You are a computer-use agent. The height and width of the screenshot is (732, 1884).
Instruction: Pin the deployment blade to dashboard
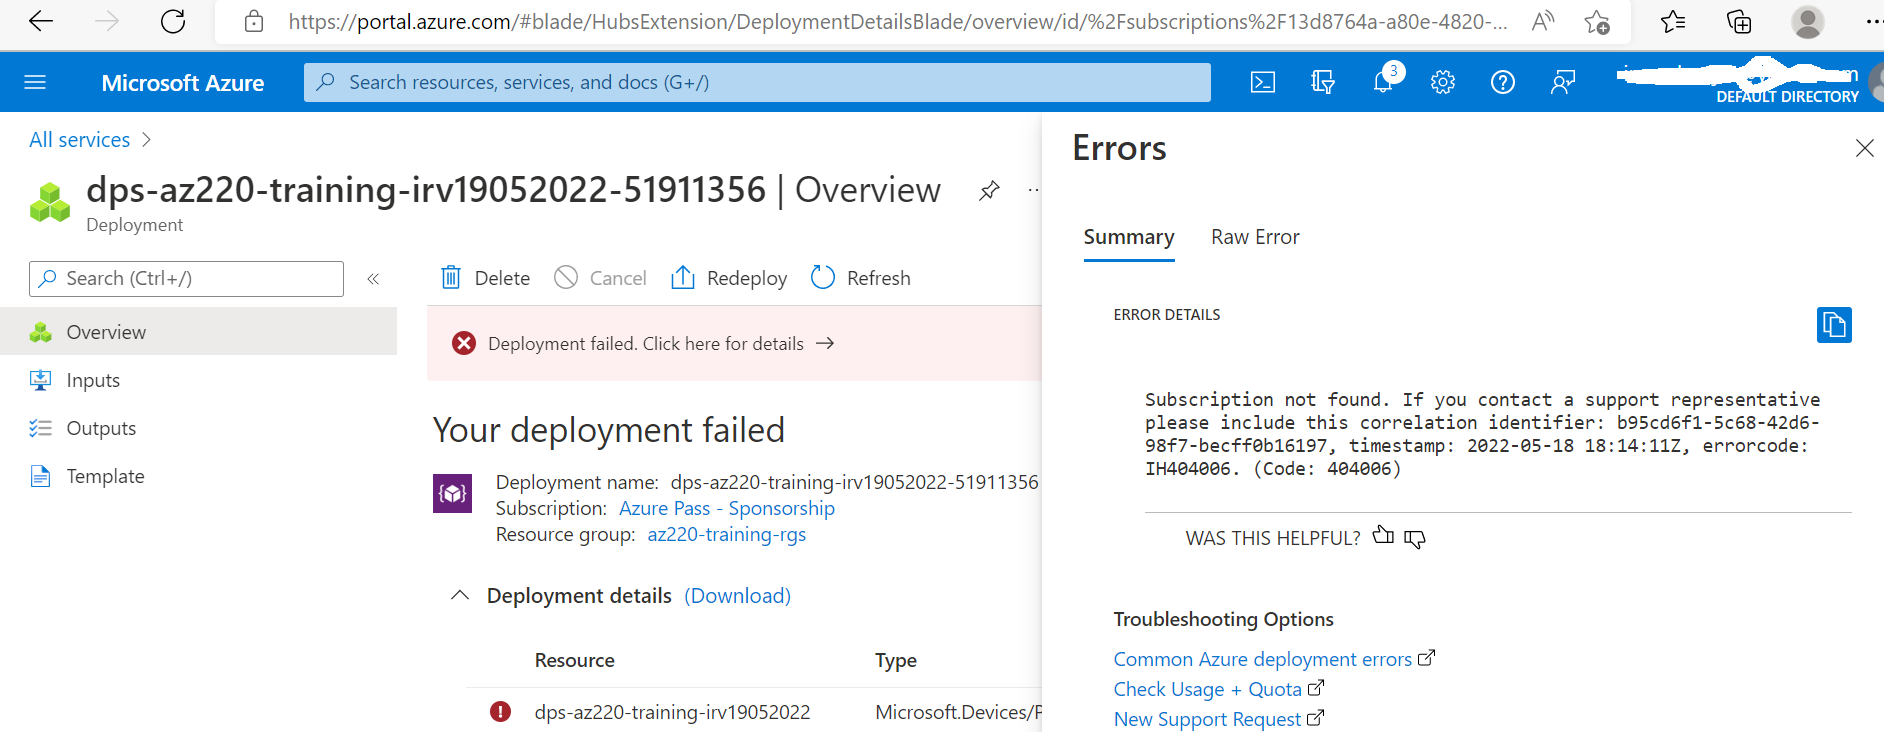pyautogui.click(x=989, y=190)
